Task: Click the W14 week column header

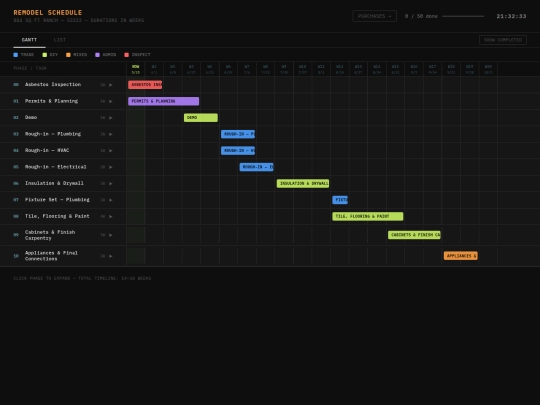Action: pyautogui.click(x=377, y=69)
